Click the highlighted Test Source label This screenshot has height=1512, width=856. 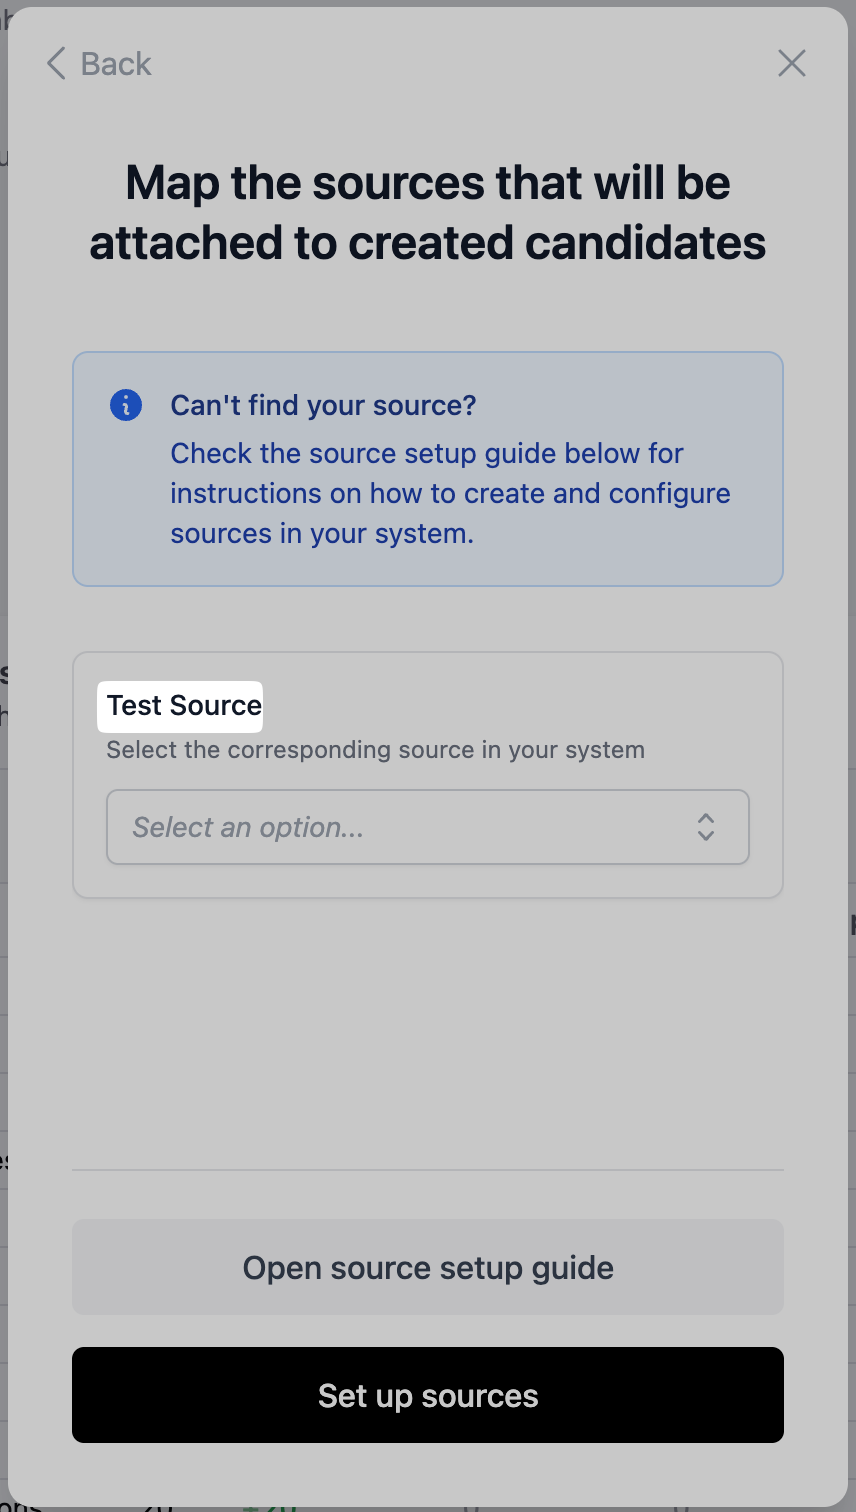pos(184,705)
